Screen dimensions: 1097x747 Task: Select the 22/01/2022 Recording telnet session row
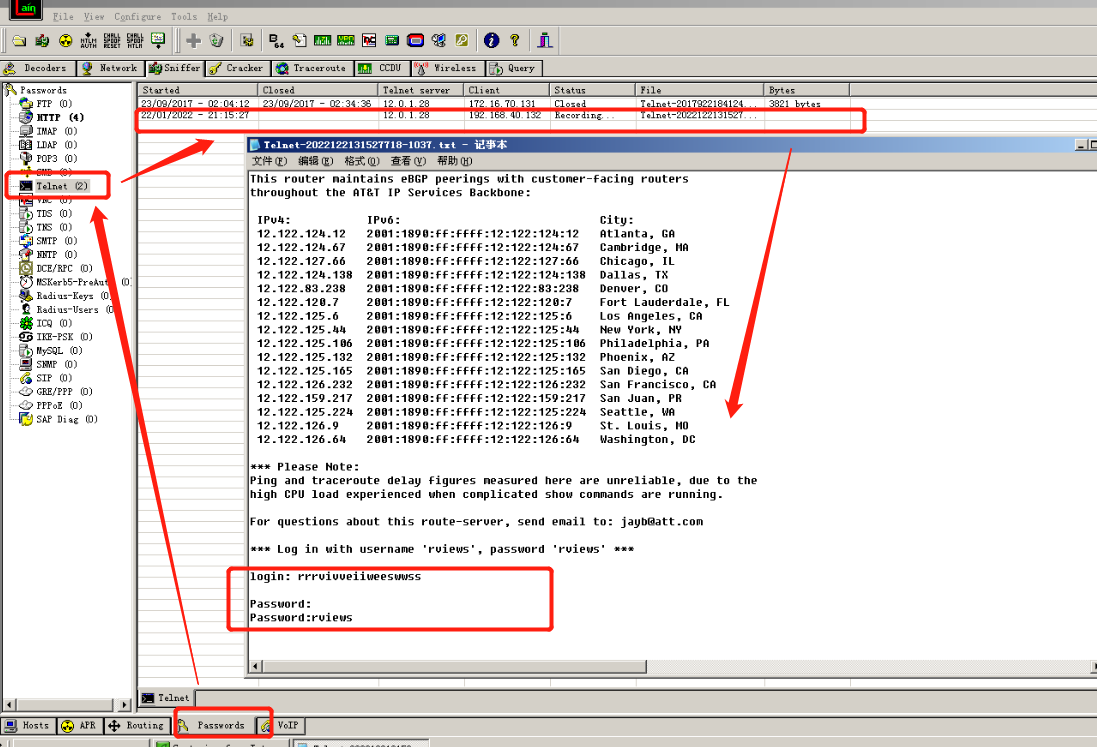click(x=493, y=115)
